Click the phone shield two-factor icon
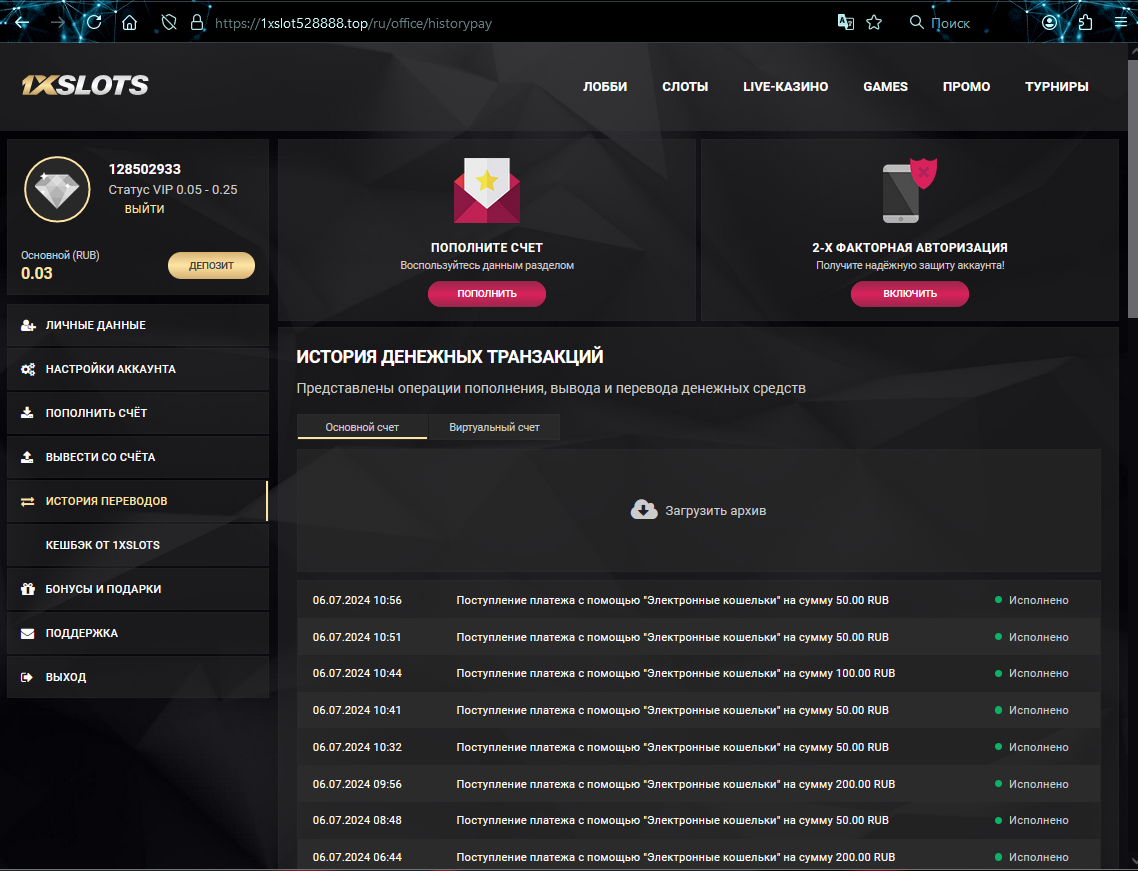 point(909,190)
